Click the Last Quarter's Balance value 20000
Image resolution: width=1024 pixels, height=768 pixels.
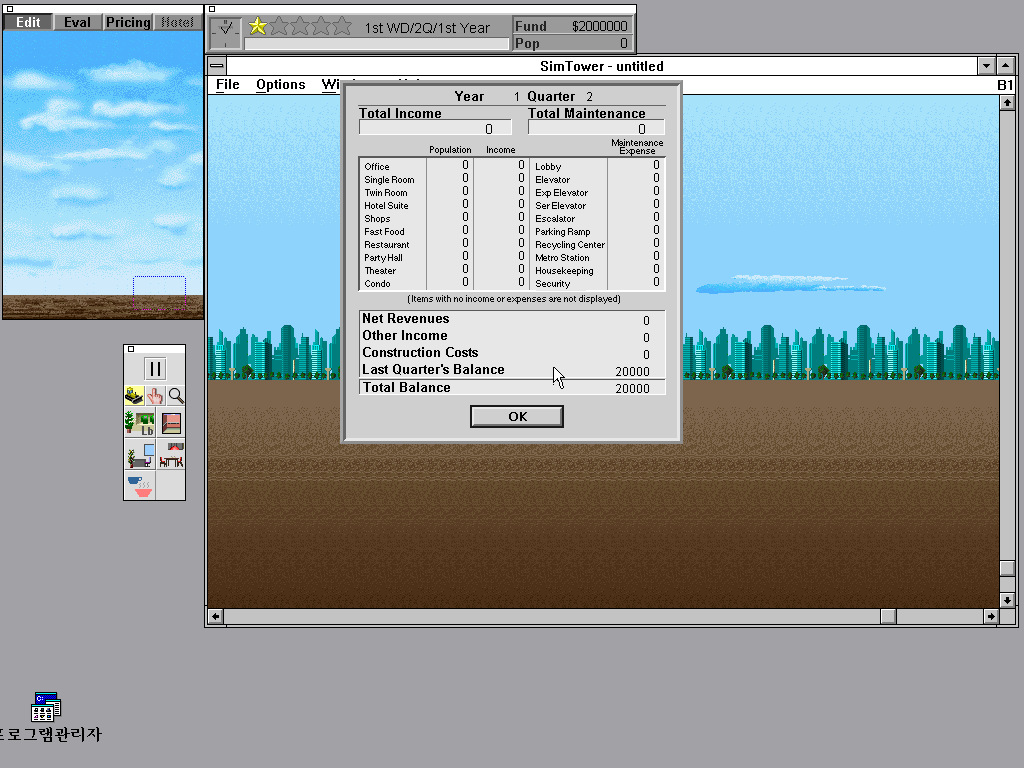point(632,372)
